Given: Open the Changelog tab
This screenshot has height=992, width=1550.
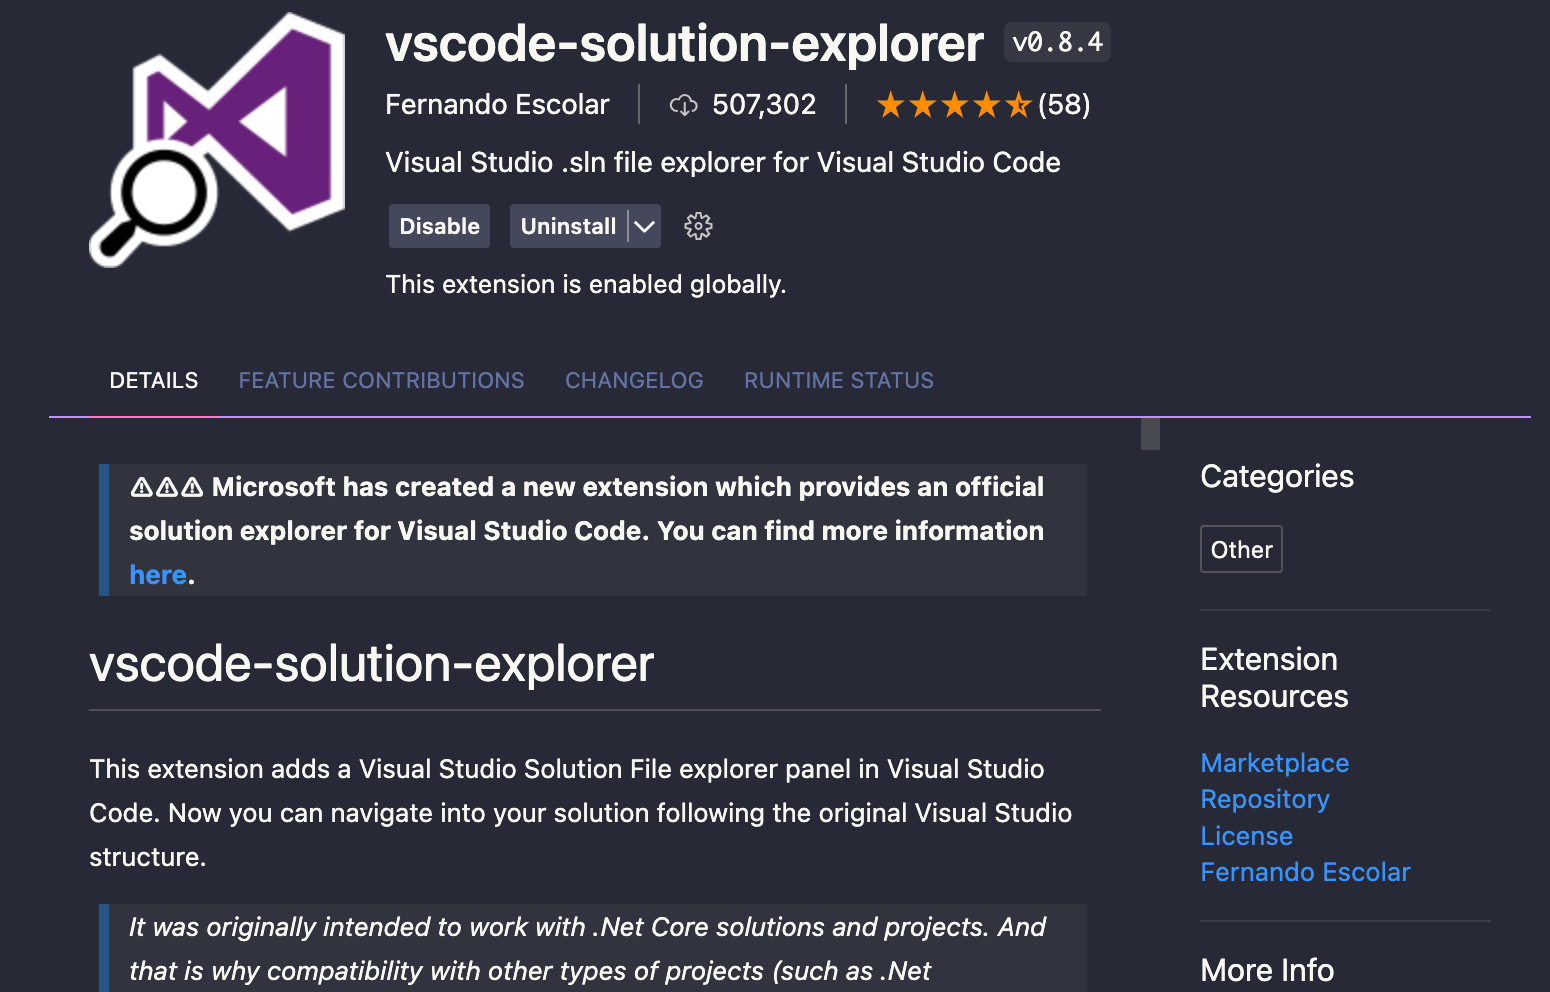Looking at the screenshot, I should 634,380.
